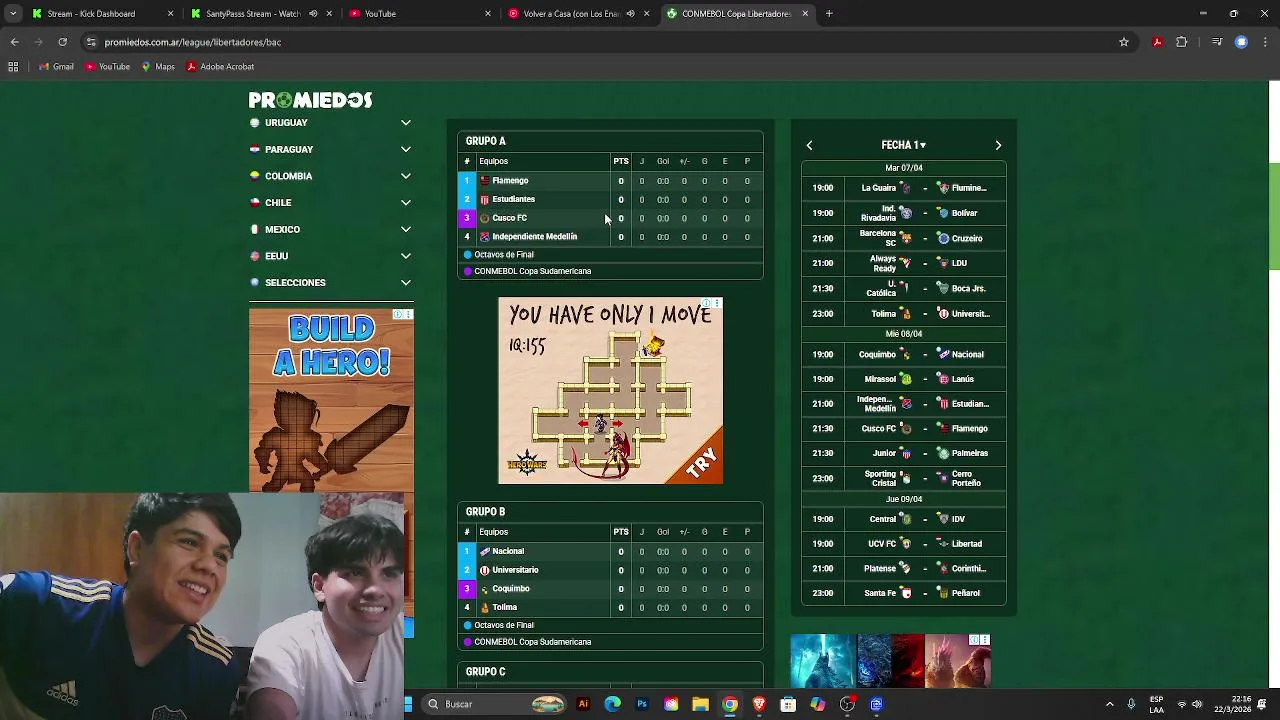Open the Chrome profile avatar

(x=1241, y=42)
